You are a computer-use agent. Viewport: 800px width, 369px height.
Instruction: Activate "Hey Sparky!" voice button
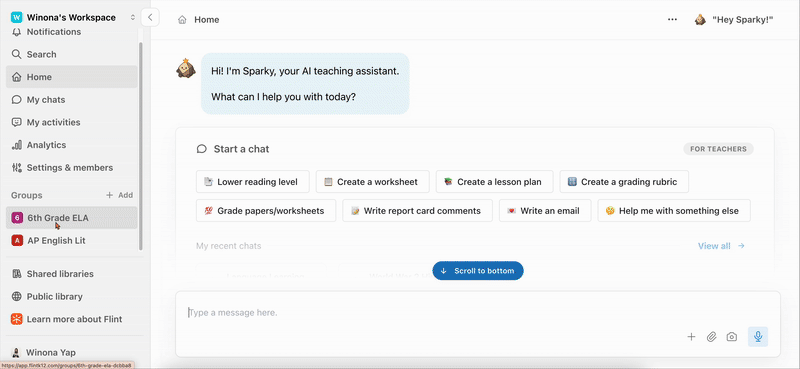click(734, 20)
